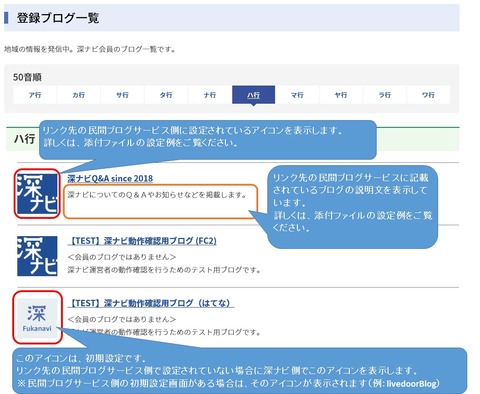480x394 pixels.
Task: Click <会員のブログではありません> under FC2 blog
Action: pos(122,257)
